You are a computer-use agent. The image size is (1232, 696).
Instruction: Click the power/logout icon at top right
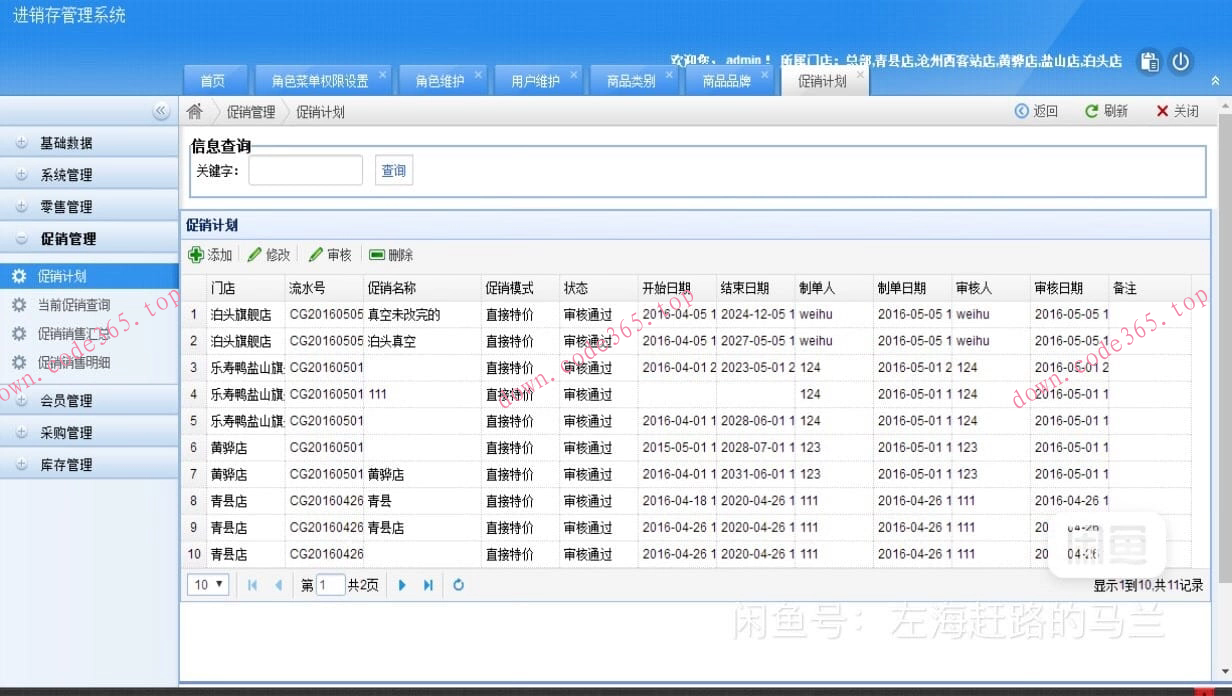coord(1180,61)
